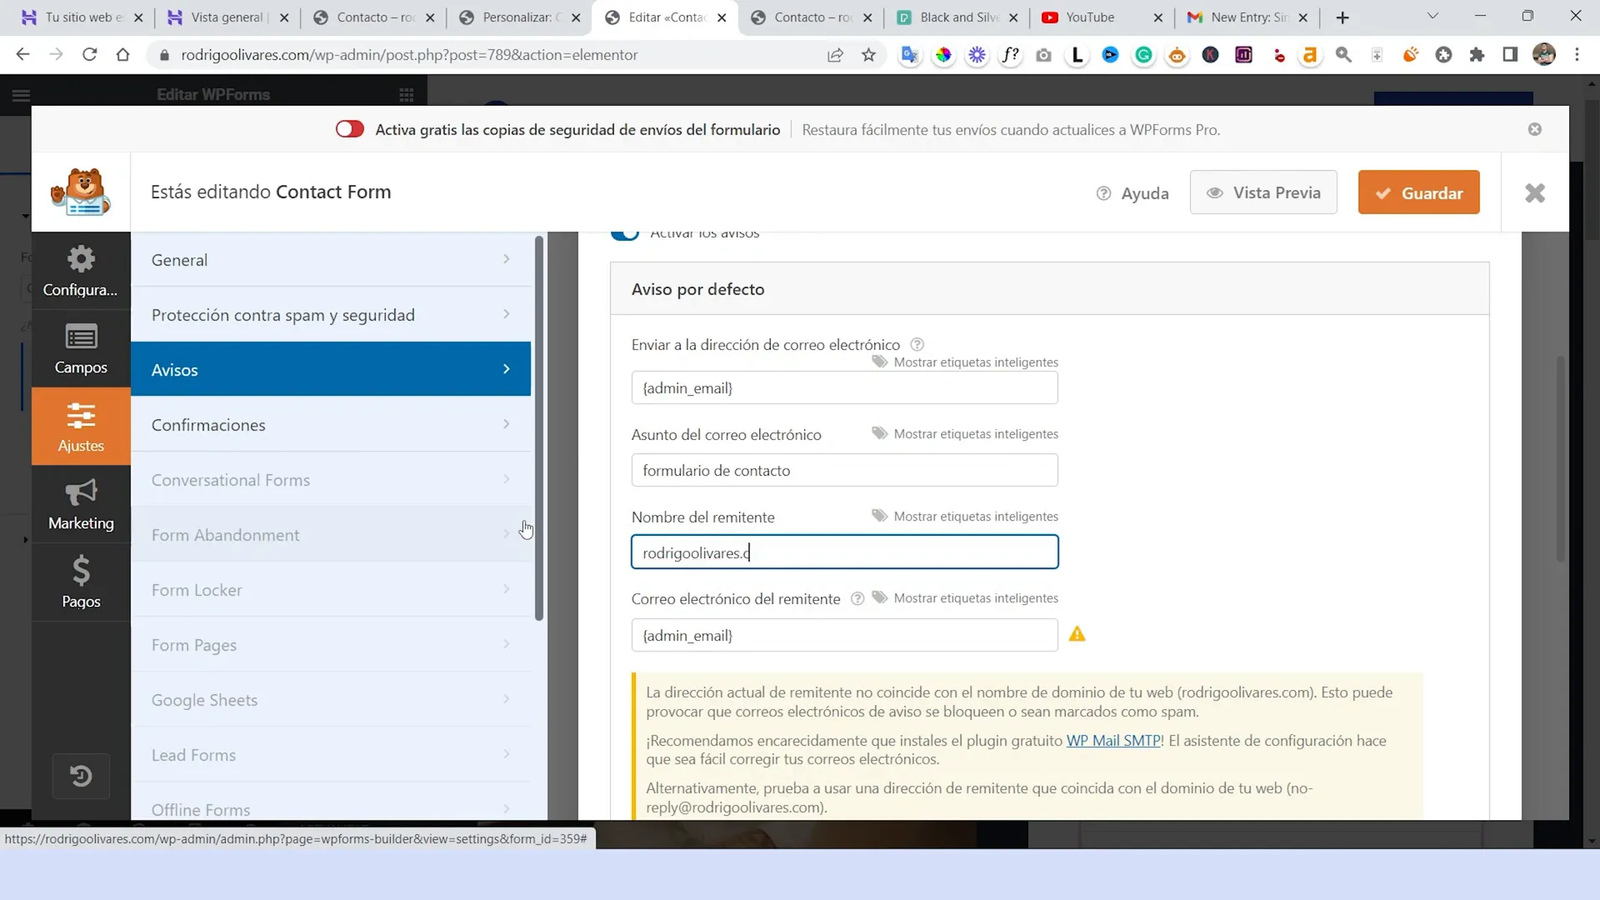1600x900 pixels.
Task: Disable the Activar los avisos toggle
Action: click(x=624, y=231)
